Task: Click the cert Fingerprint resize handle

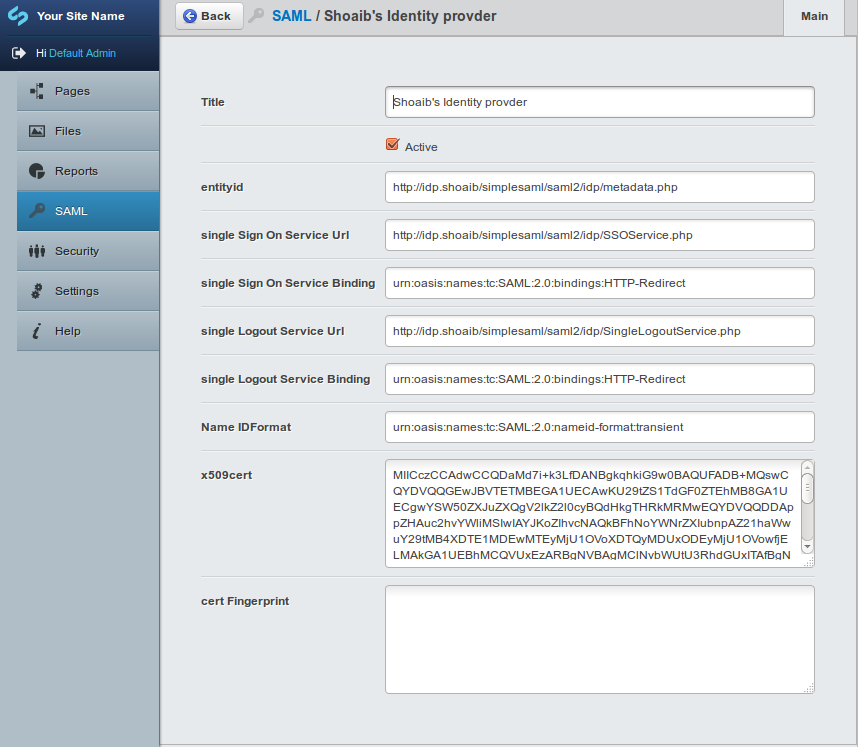Action: pos(809,688)
